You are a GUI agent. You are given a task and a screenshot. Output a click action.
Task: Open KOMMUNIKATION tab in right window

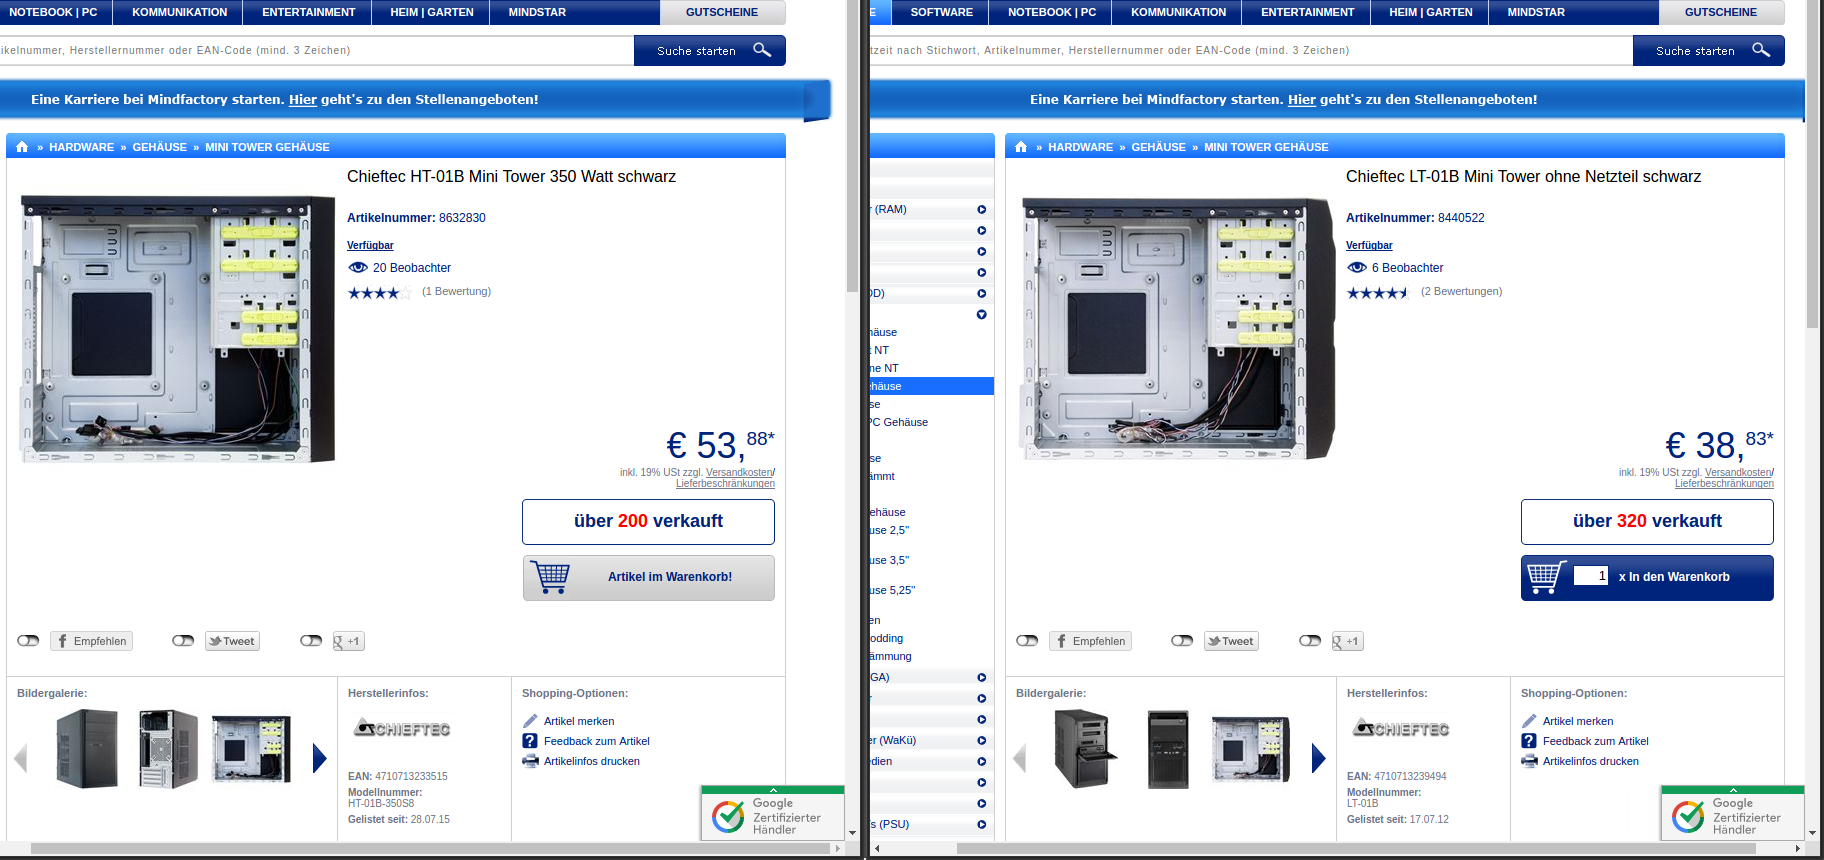pyautogui.click(x=1178, y=12)
